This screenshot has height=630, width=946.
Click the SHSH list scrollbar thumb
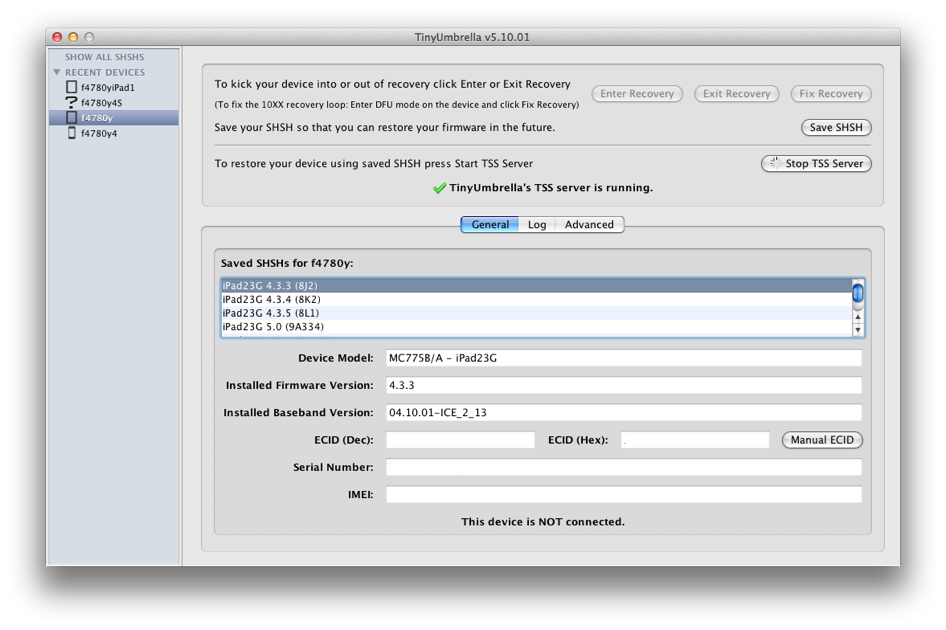[857, 293]
